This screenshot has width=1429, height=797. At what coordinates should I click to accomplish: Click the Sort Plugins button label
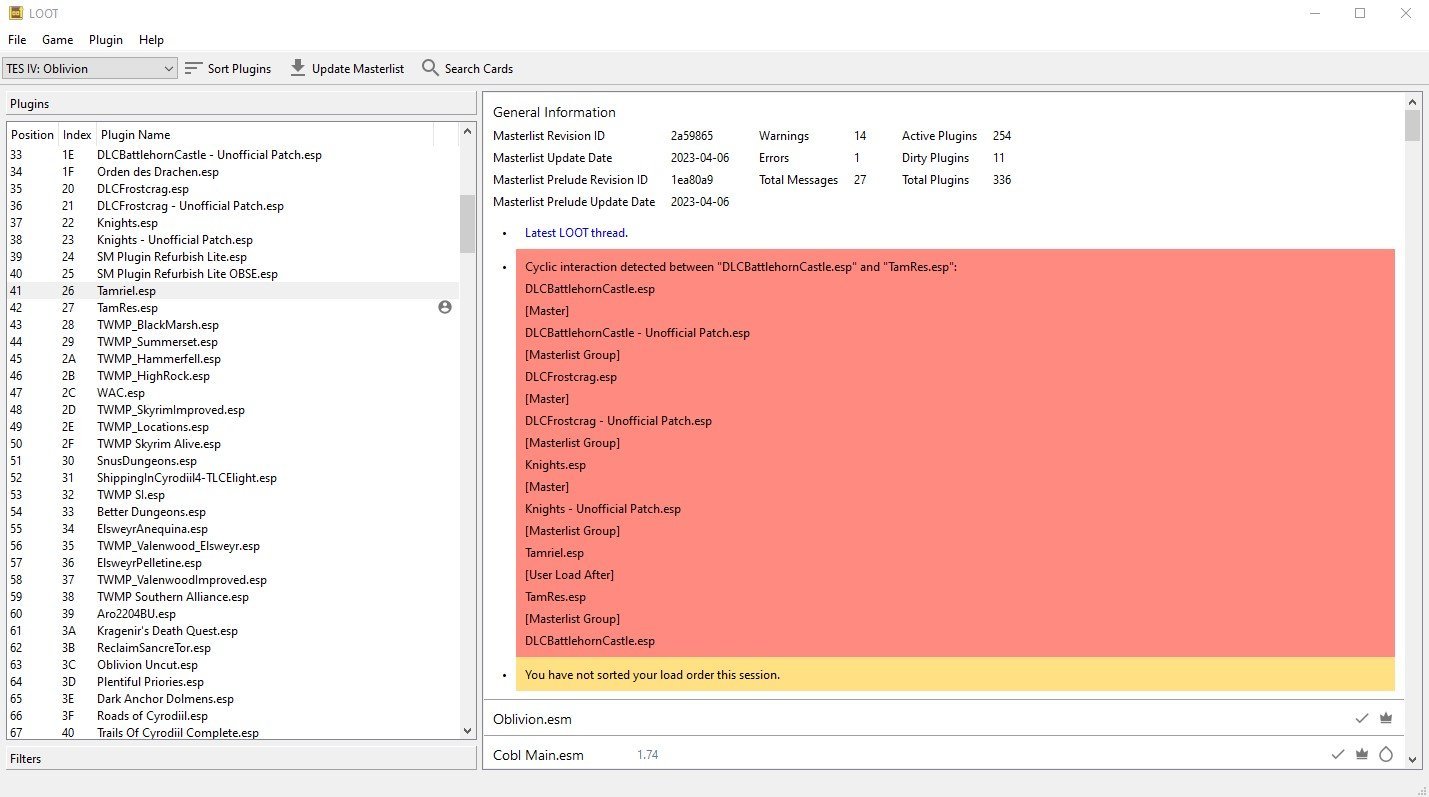click(239, 69)
